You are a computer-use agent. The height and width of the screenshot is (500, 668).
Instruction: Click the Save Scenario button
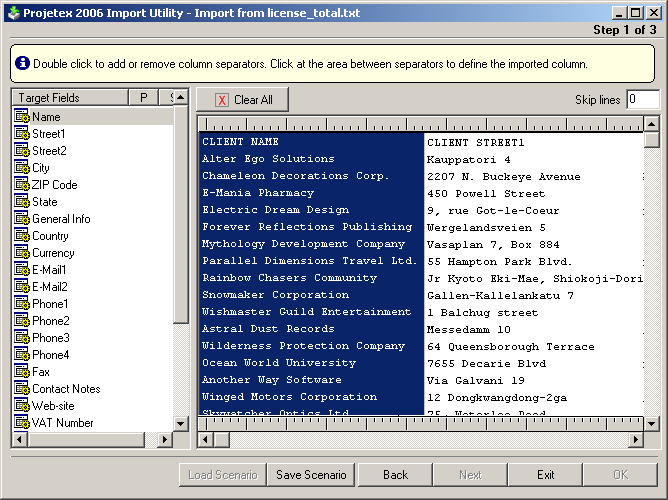tap(311, 475)
